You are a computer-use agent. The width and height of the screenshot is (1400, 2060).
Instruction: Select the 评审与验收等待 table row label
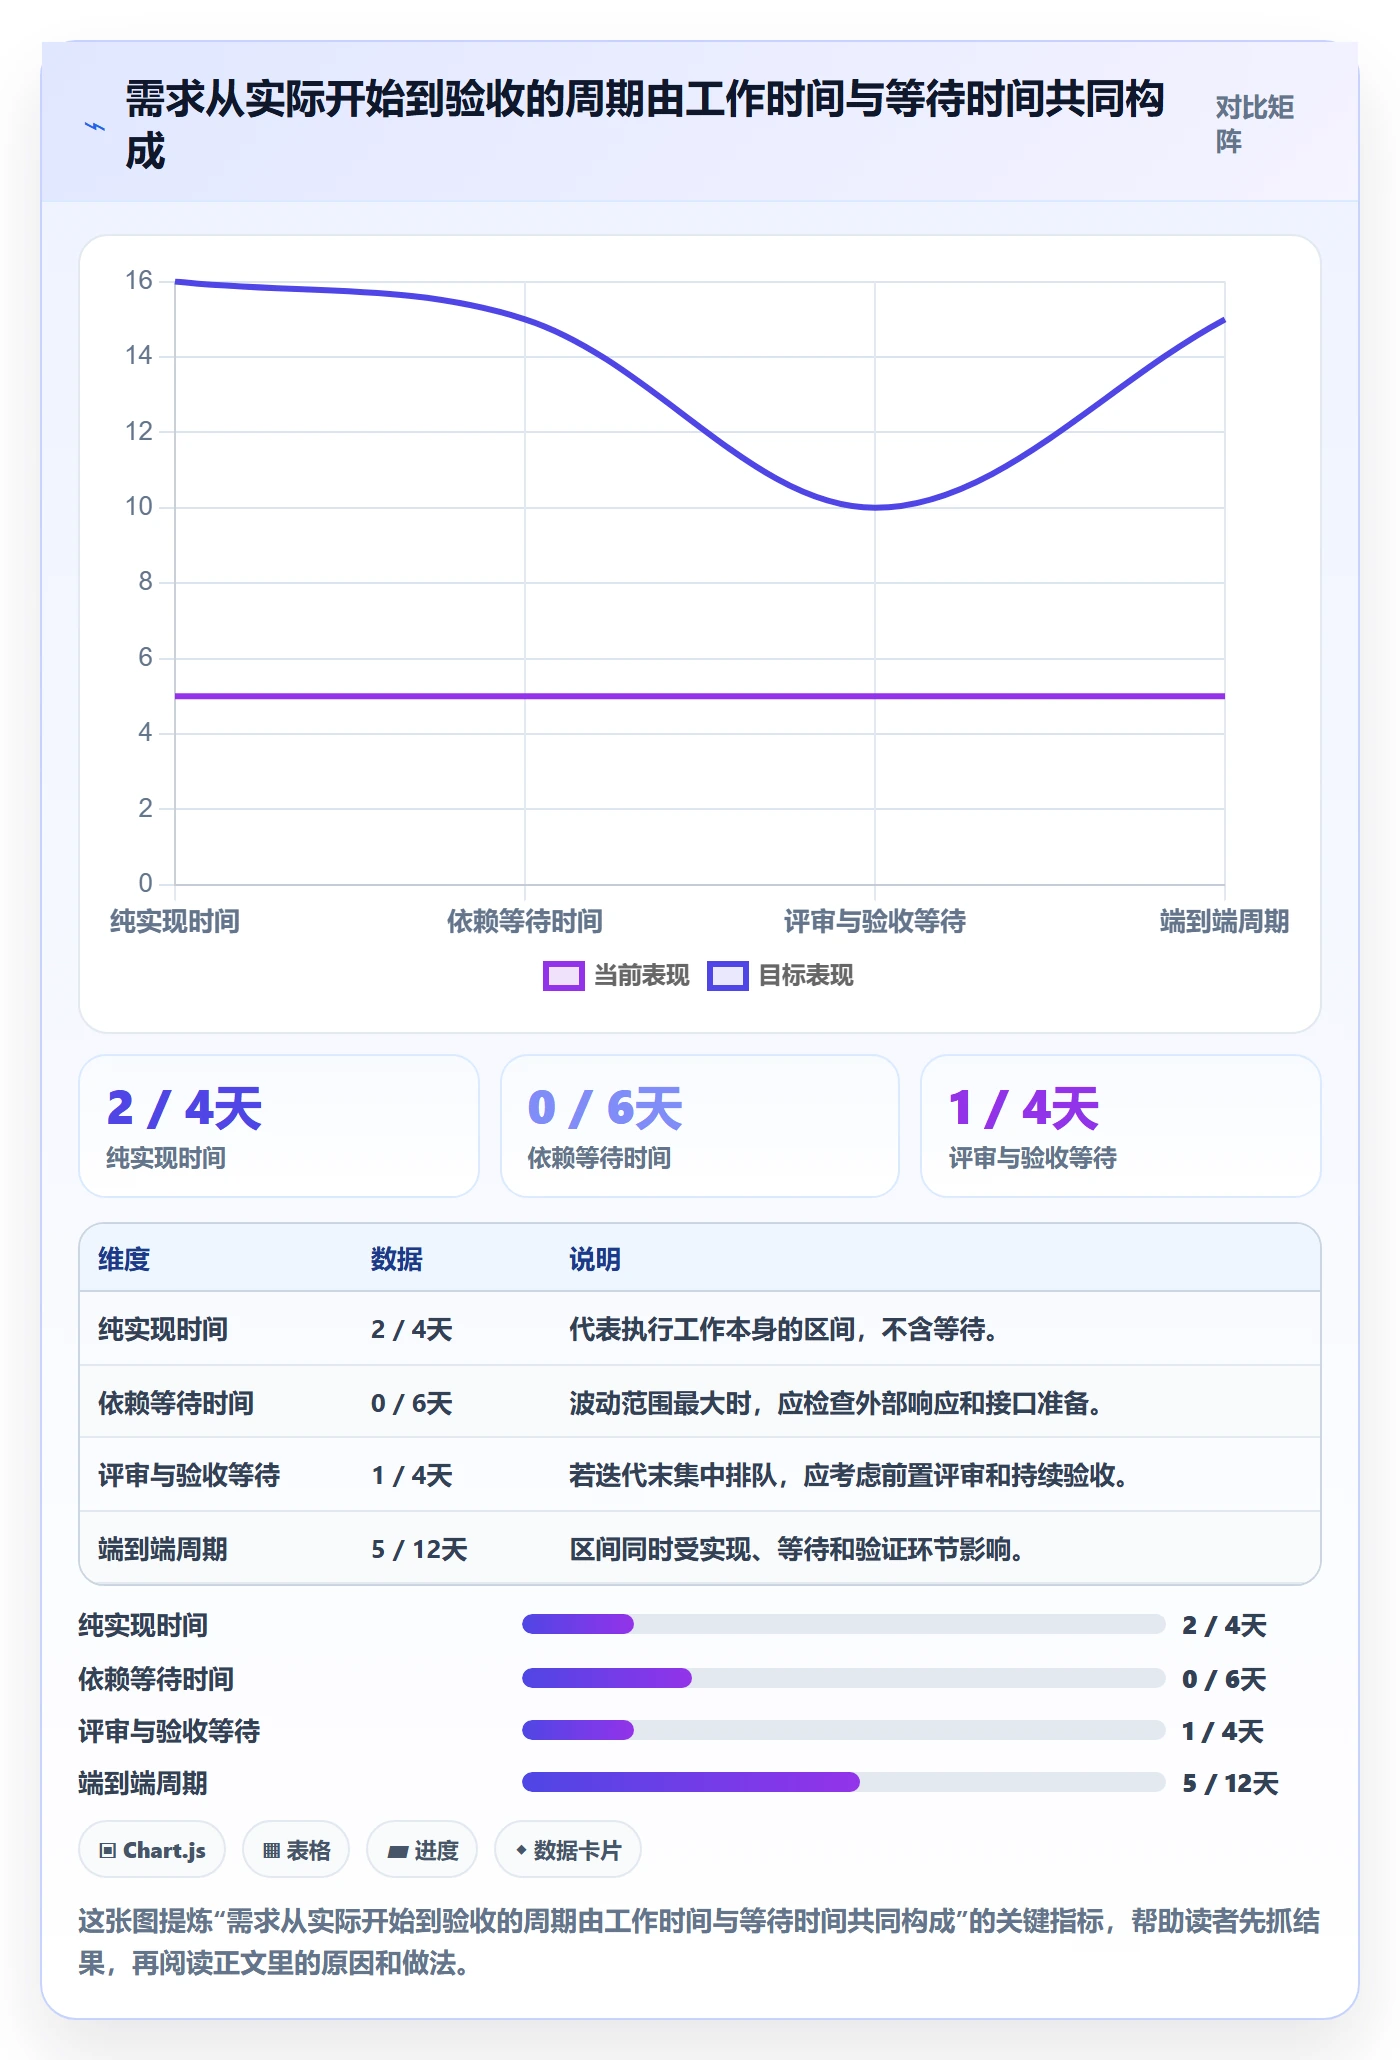click(189, 1475)
